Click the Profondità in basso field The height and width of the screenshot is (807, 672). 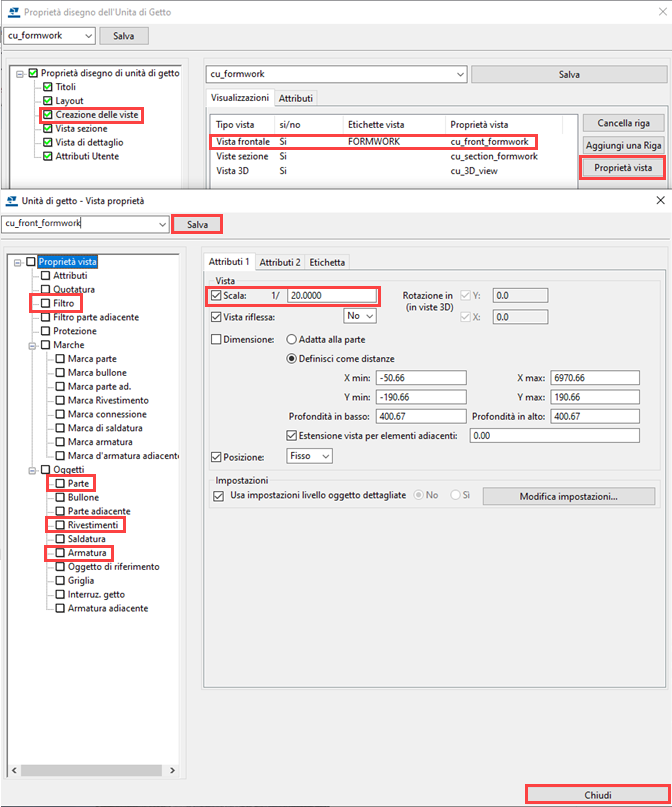(421, 416)
